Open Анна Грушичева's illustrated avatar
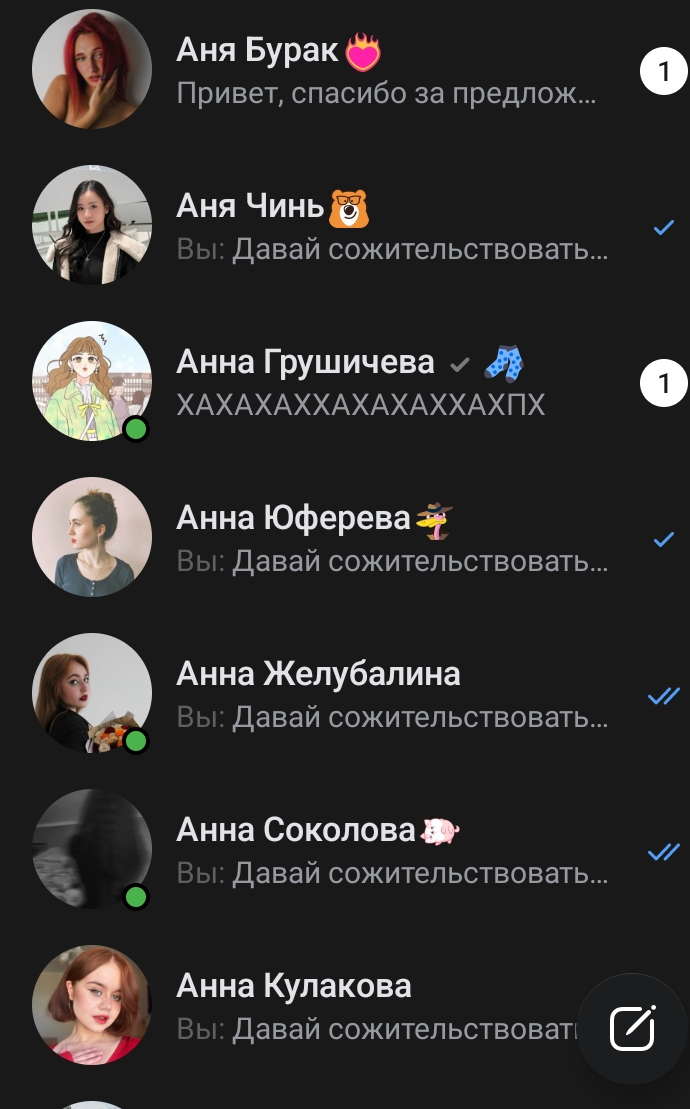Image resolution: width=690 pixels, height=1109 pixels. coord(92,381)
